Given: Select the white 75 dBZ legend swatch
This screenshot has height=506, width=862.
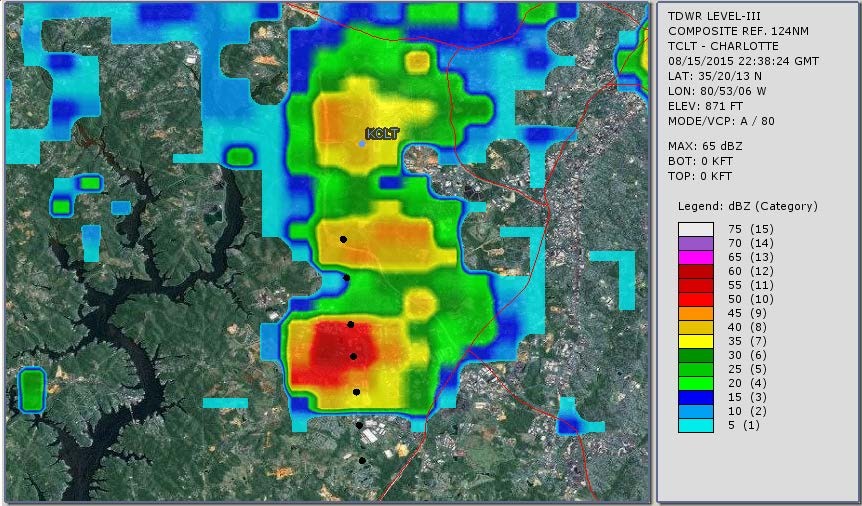Looking at the screenshot, I should [695, 229].
